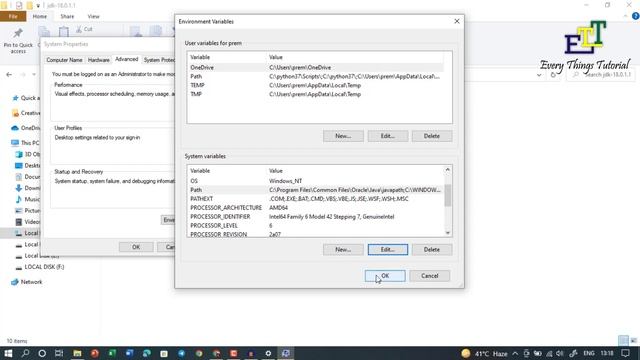Select Advanced tab in System Properties
Image resolution: width=640 pixels, height=360 pixels.
[x=127, y=59]
